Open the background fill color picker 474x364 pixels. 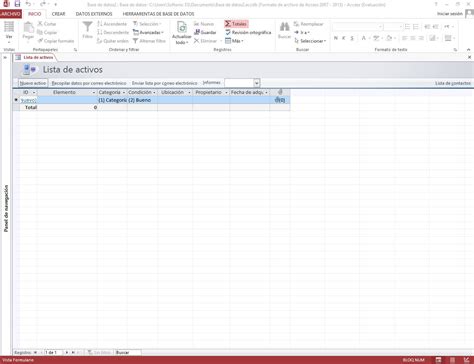[x=391, y=38]
